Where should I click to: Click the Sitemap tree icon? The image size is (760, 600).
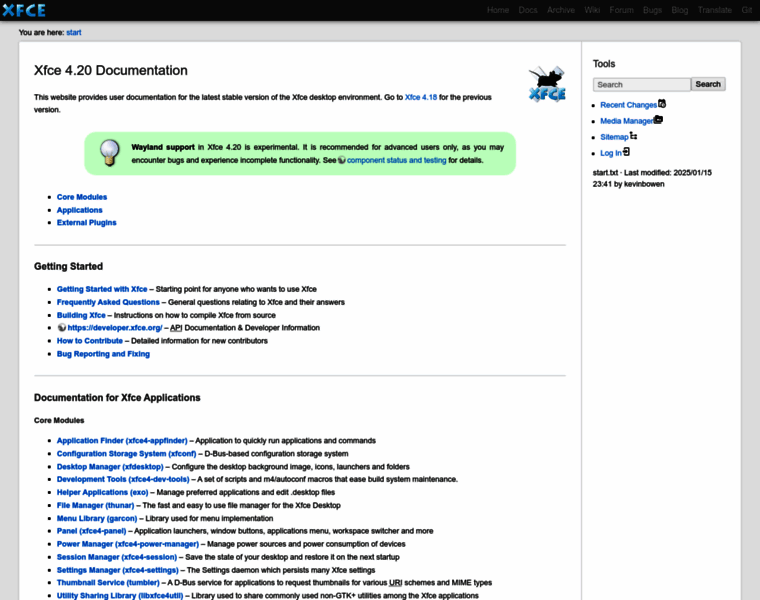[x=633, y=136]
